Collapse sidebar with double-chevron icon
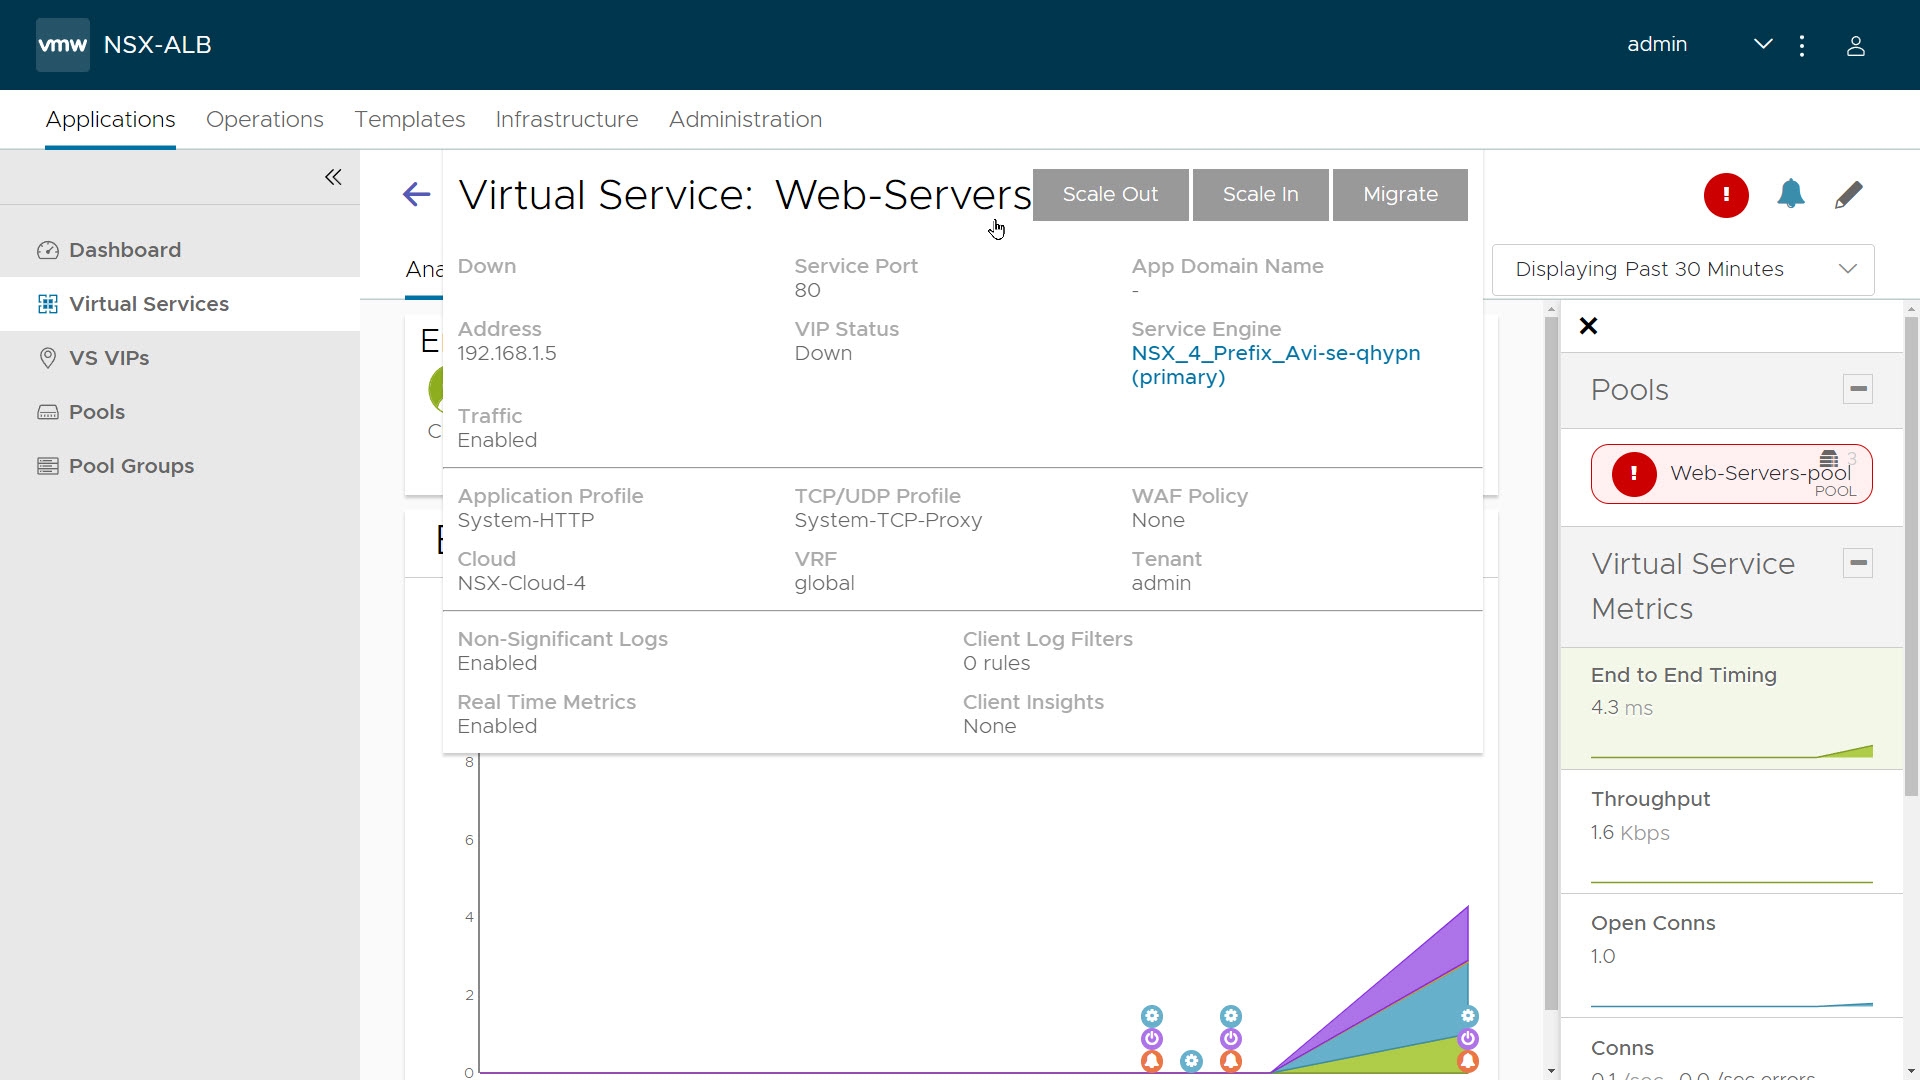 (333, 177)
